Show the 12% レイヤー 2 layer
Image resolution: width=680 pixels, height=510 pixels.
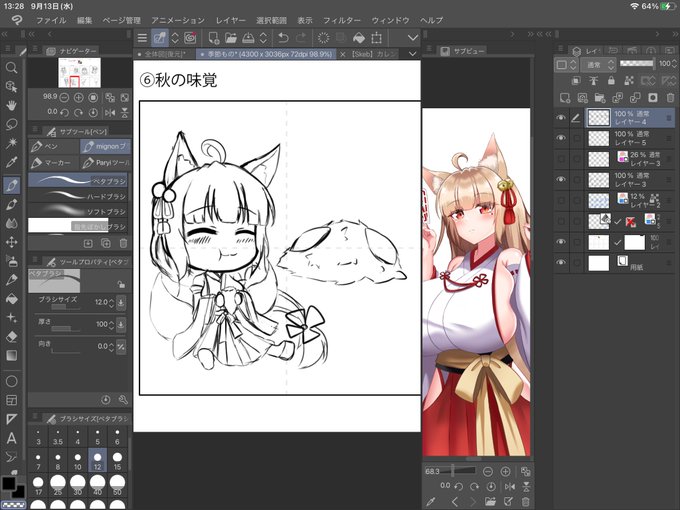click(561, 200)
